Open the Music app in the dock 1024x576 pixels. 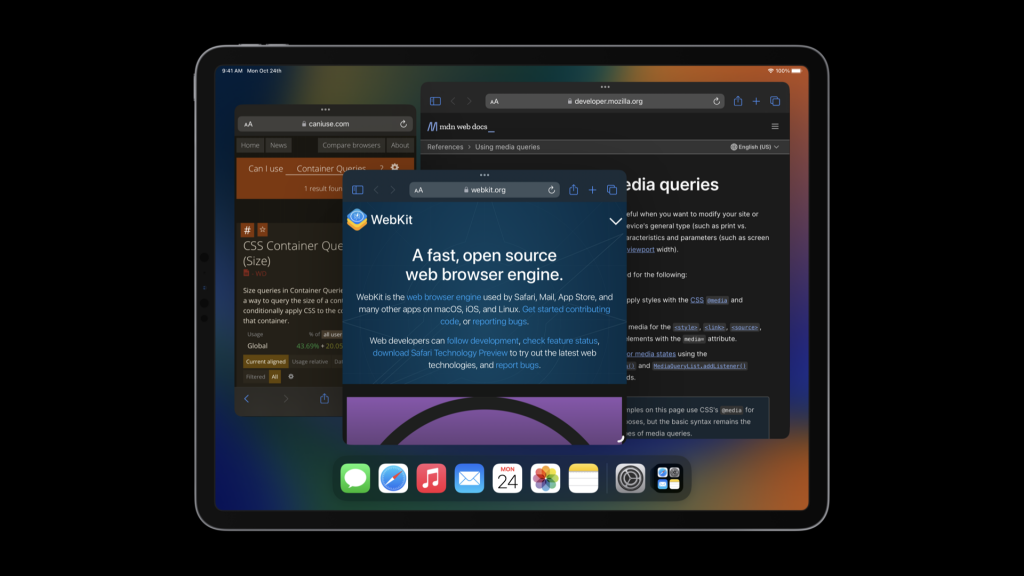(x=431, y=479)
